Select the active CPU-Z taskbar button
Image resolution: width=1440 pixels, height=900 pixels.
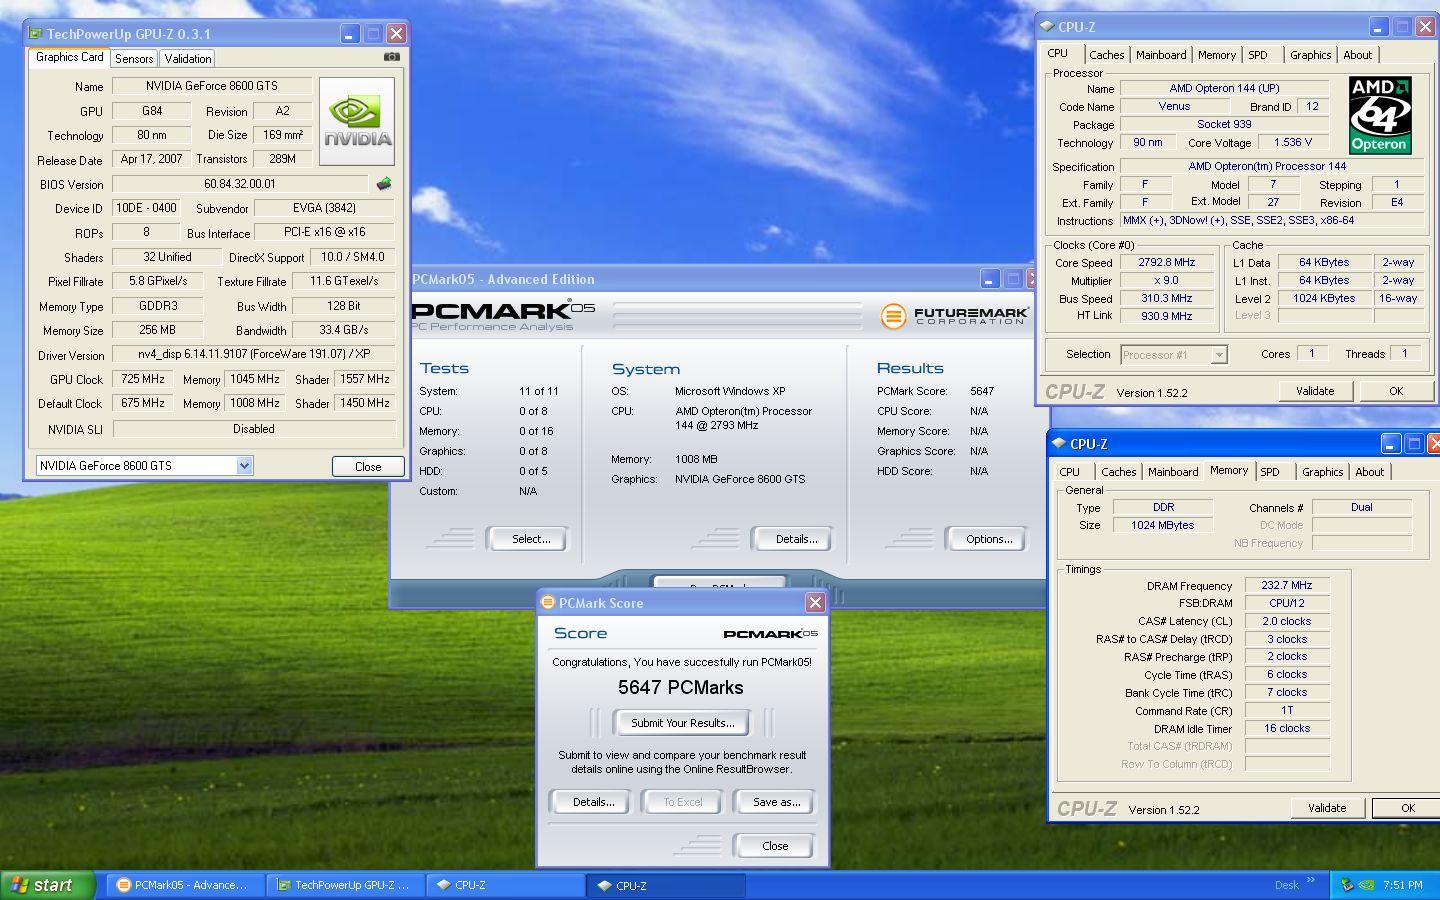point(667,885)
